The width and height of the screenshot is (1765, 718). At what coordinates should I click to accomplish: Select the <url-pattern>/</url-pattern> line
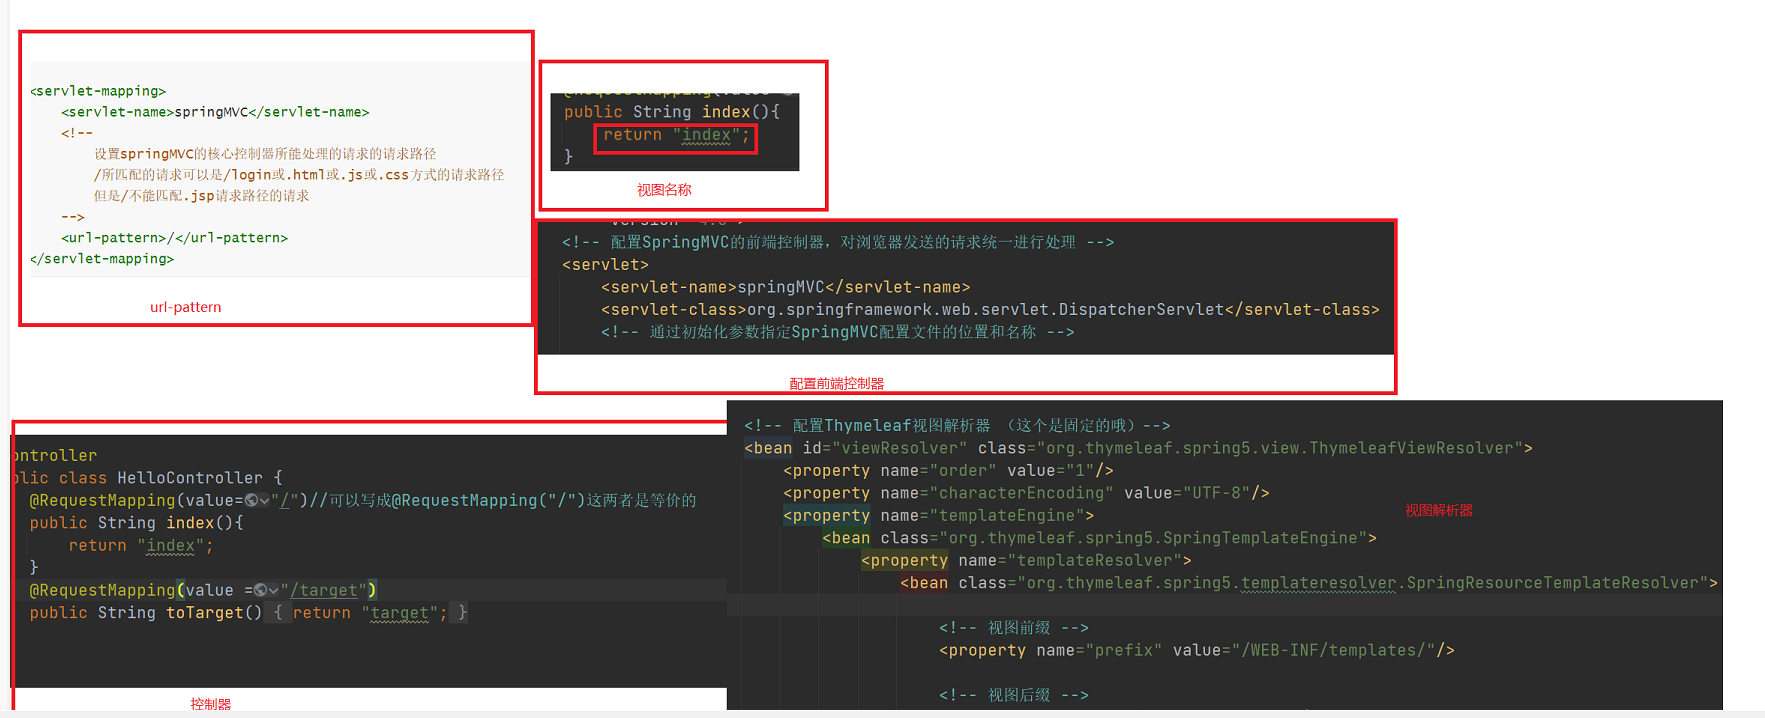click(x=174, y=238)
